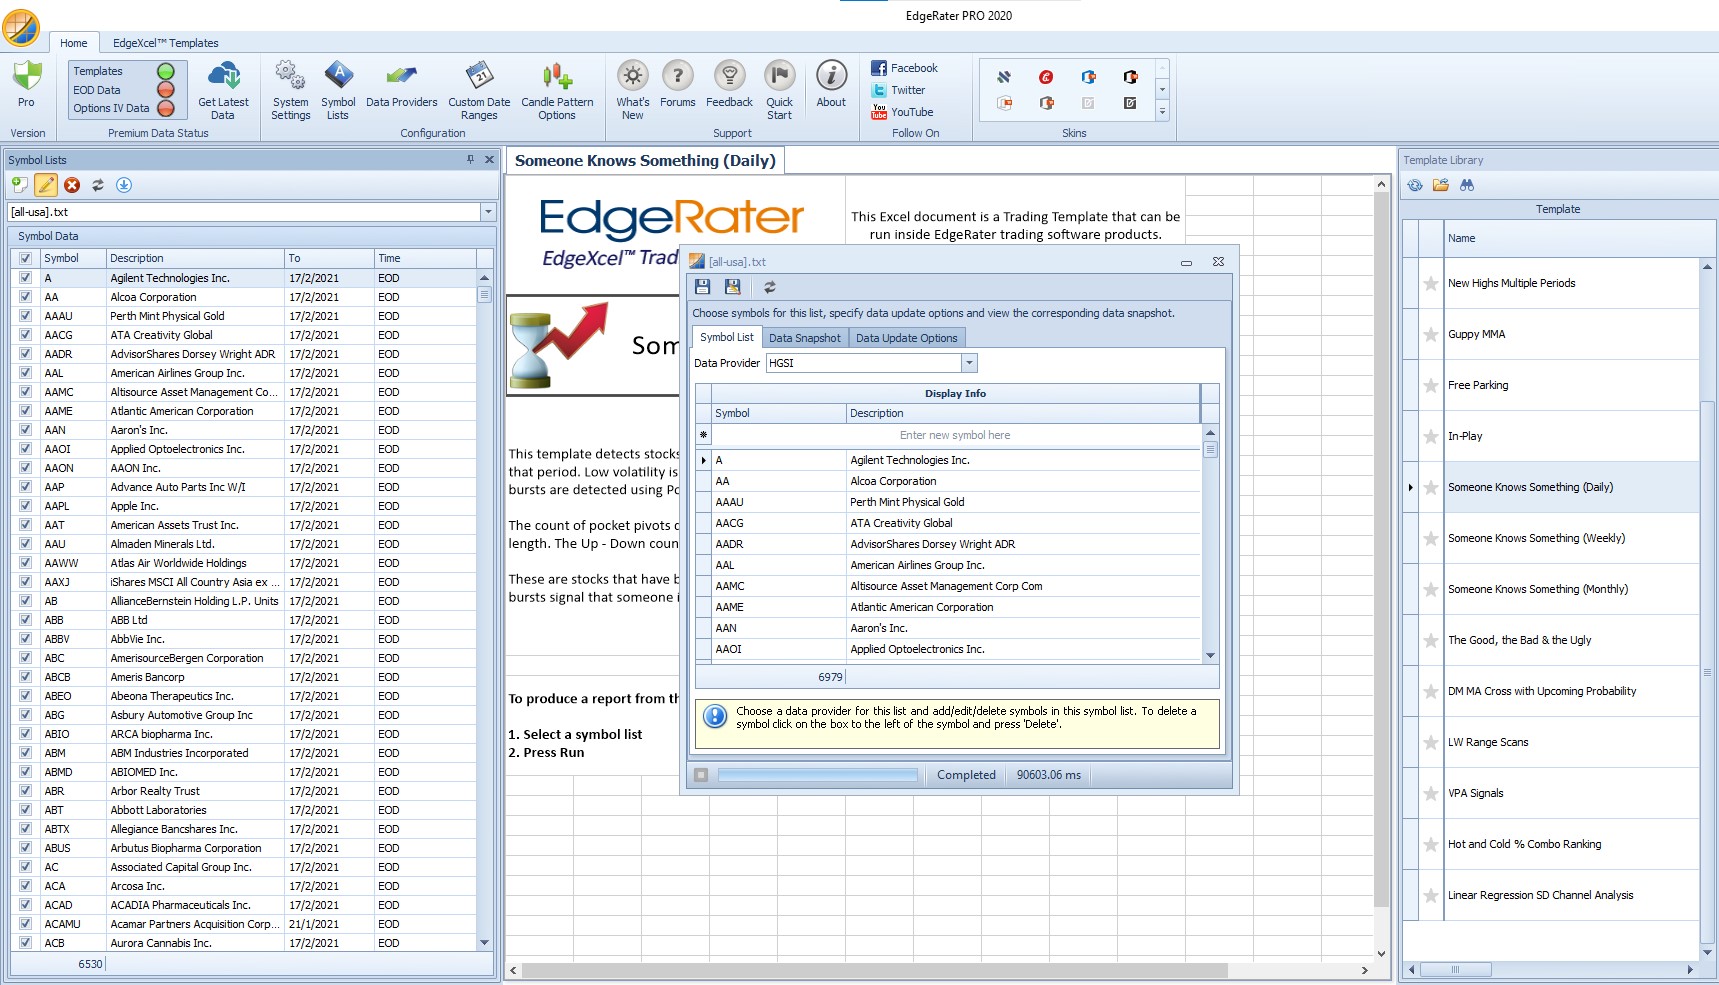This screenshot has width=1719, height=985.
Task: Click the save icon in [all-usa].txt dialog
Action: pos(703,287)
